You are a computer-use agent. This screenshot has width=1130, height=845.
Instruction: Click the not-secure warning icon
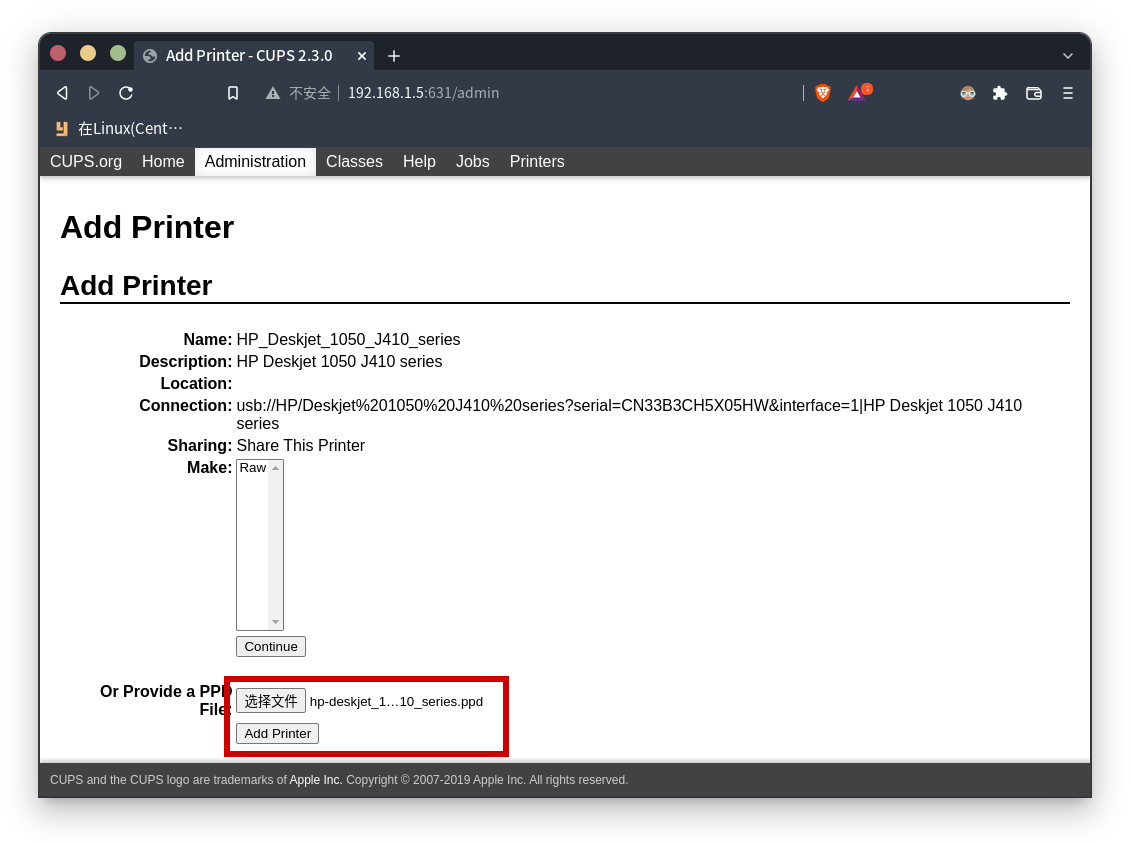[x=273, y=93]
